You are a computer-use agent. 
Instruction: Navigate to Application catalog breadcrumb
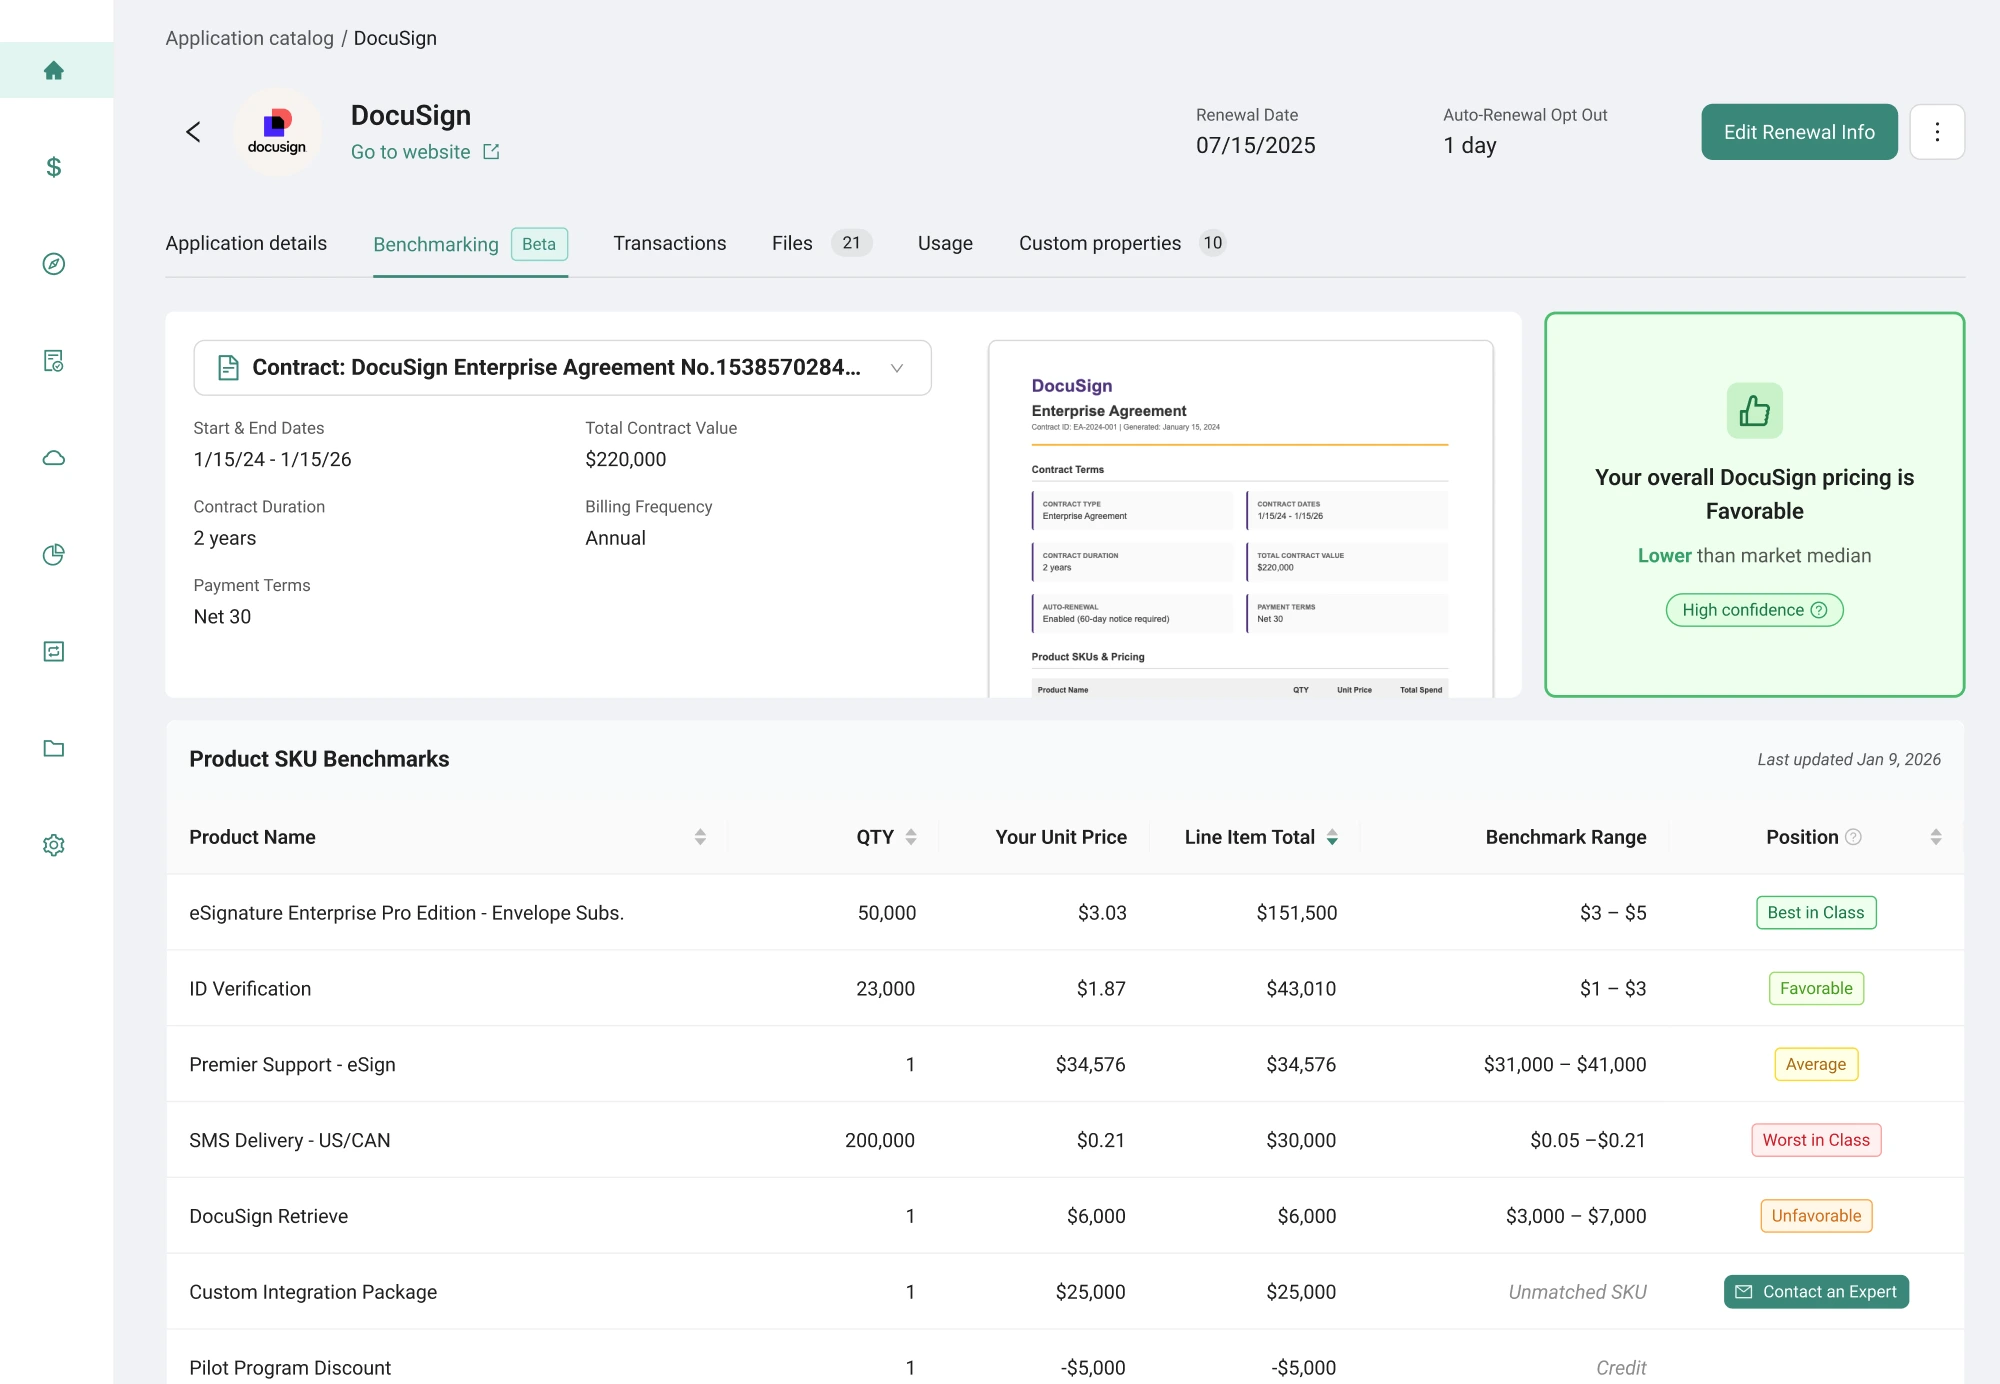pos(250,38)
